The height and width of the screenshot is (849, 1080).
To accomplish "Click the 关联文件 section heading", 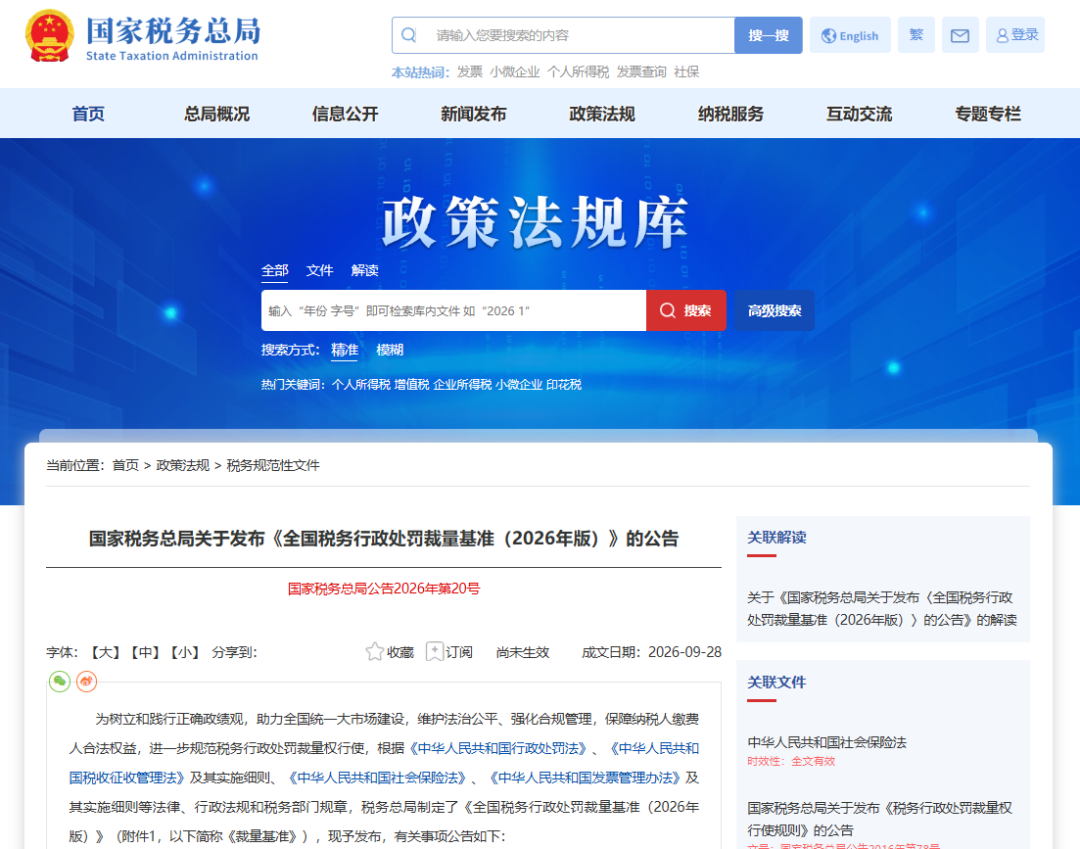I will click(776, 682).
